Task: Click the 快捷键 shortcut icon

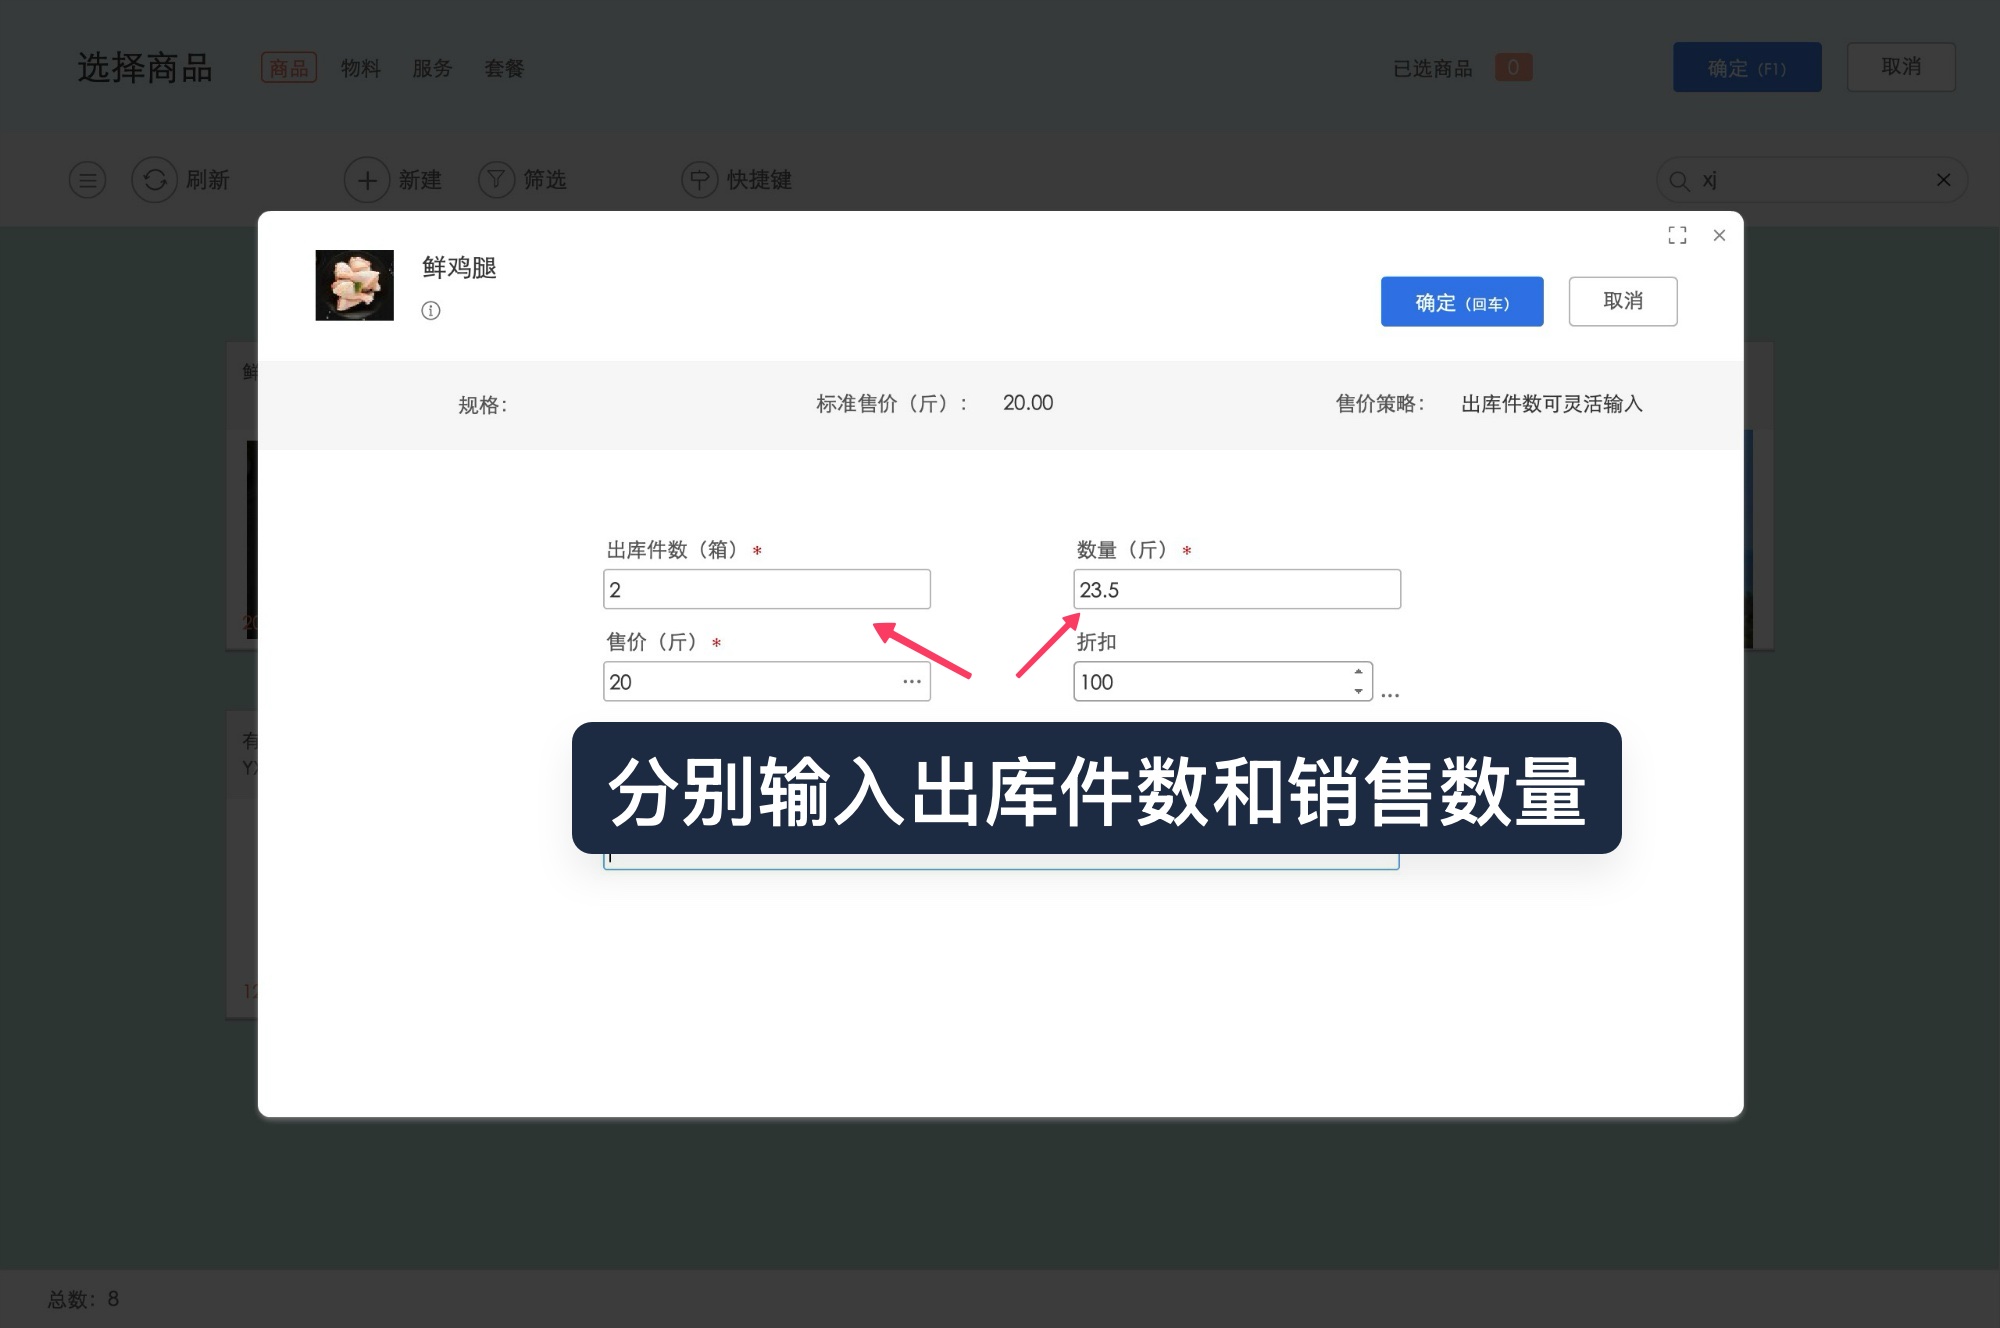Action: [700, 180]
